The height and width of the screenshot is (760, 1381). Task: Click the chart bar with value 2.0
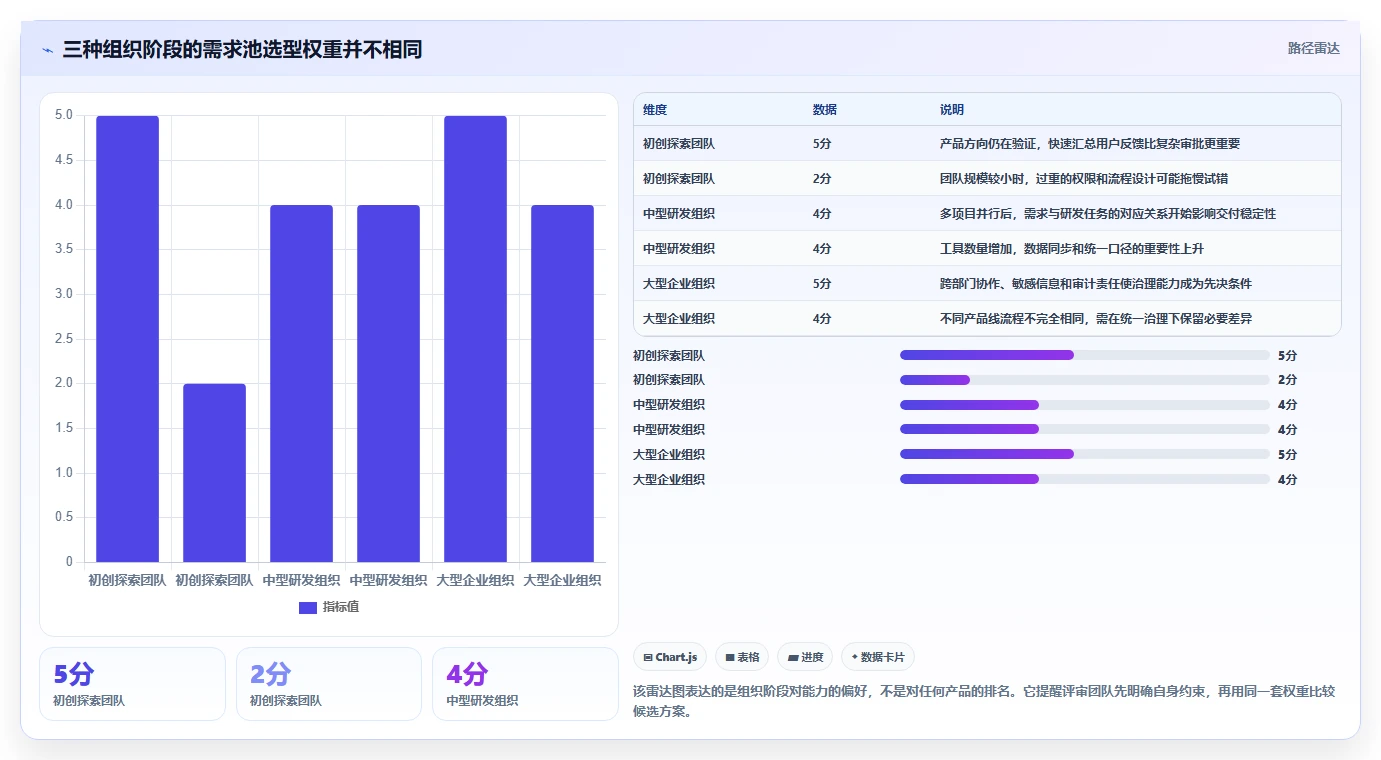coord(214,472)
